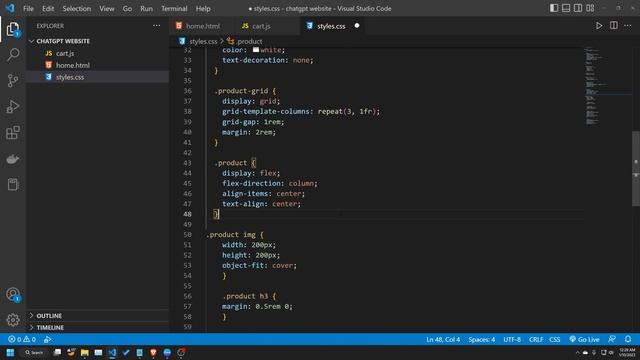Click the Run play button in editor toolbar

(599, 26)
